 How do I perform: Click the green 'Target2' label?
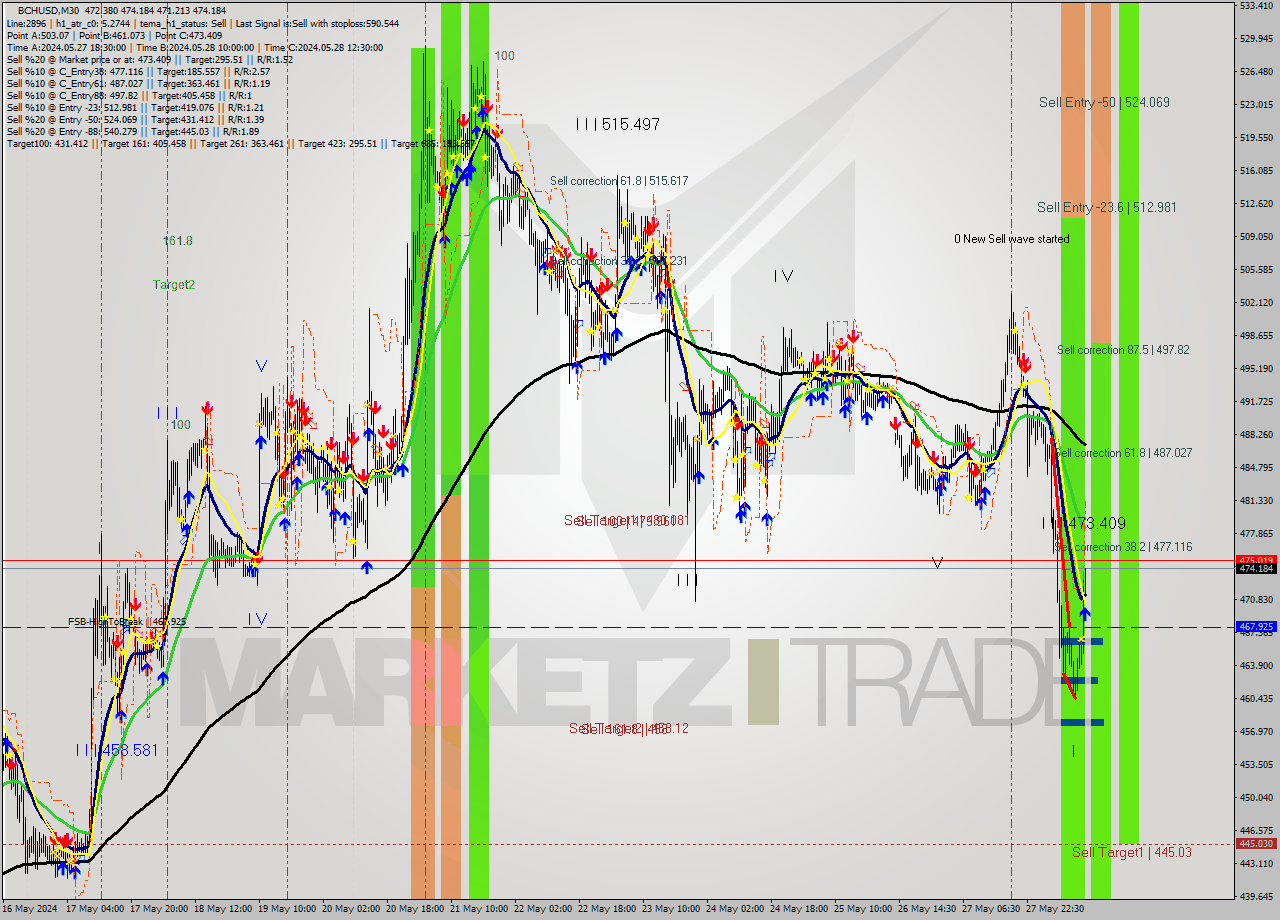pyautogui.click(x=174, y=285)
